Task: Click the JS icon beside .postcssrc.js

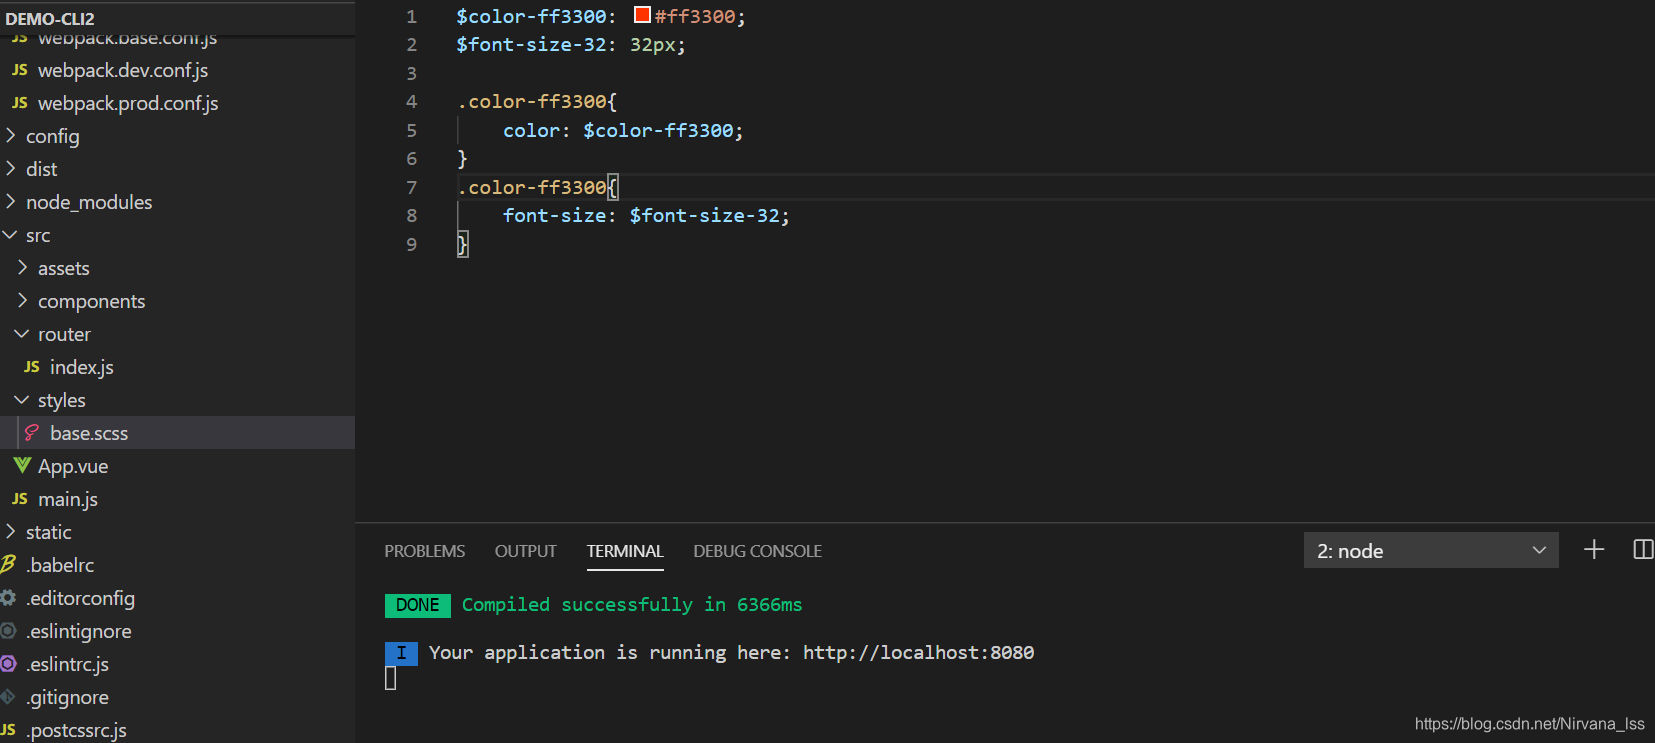Action: coord(8,730)
